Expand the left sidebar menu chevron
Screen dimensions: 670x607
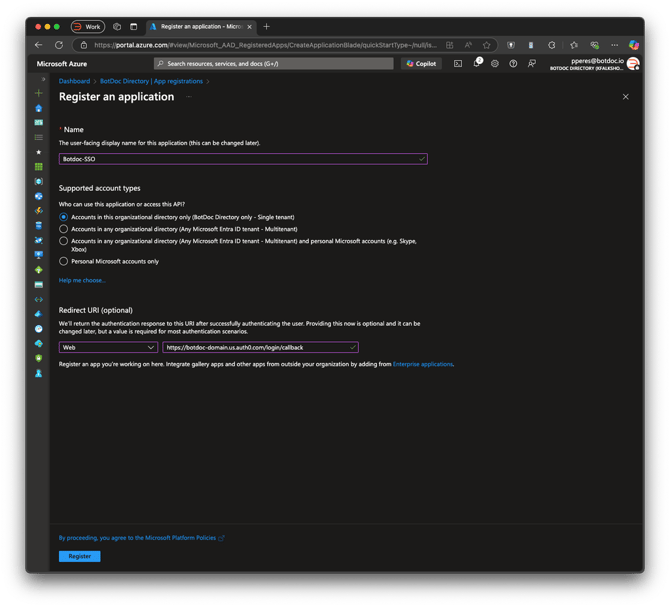(43, 79)
